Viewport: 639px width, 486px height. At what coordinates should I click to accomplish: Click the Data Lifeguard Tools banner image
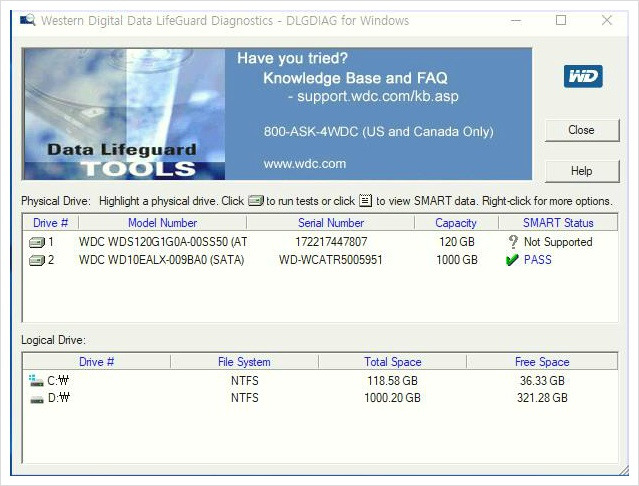(x=124, y=114)
